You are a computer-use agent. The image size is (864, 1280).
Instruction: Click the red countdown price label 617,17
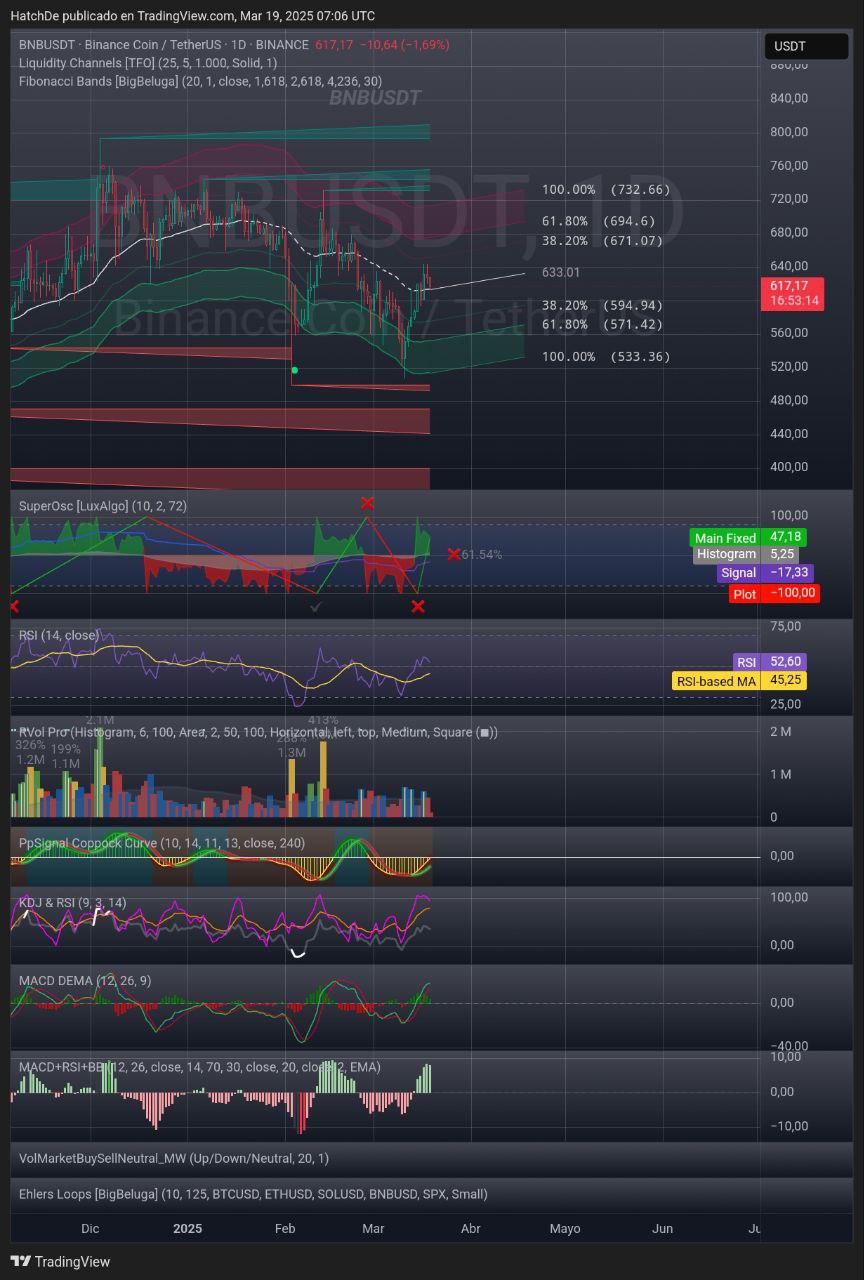coord(795,293)
